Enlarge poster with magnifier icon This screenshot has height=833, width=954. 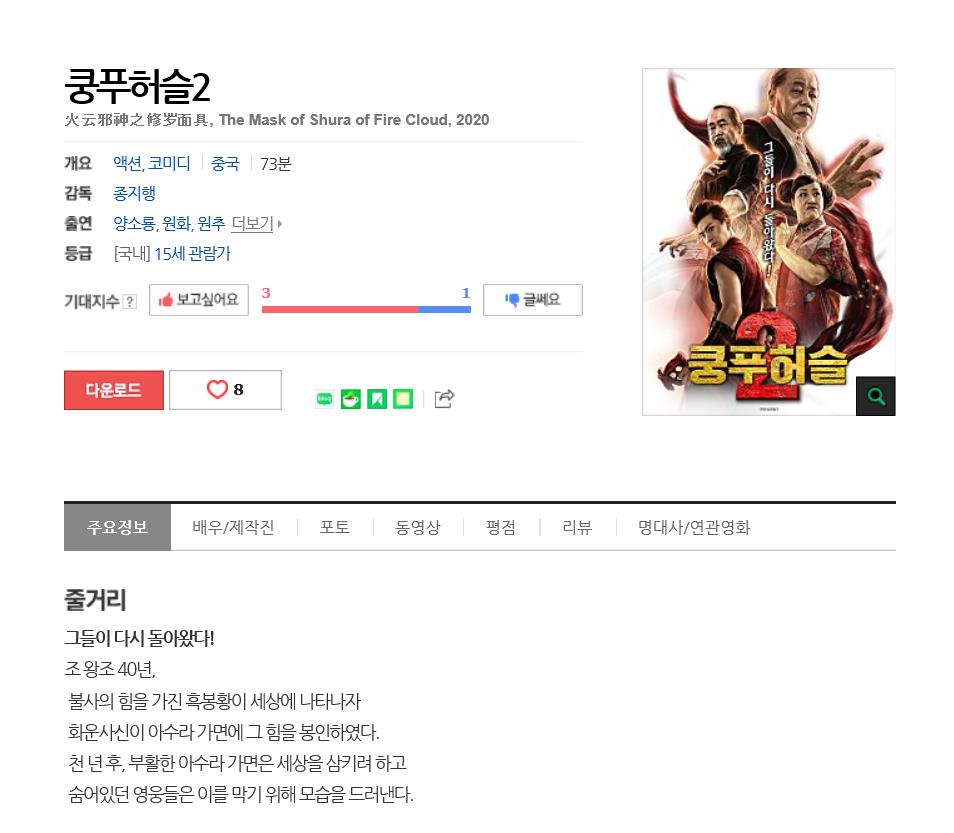[876, 396]
